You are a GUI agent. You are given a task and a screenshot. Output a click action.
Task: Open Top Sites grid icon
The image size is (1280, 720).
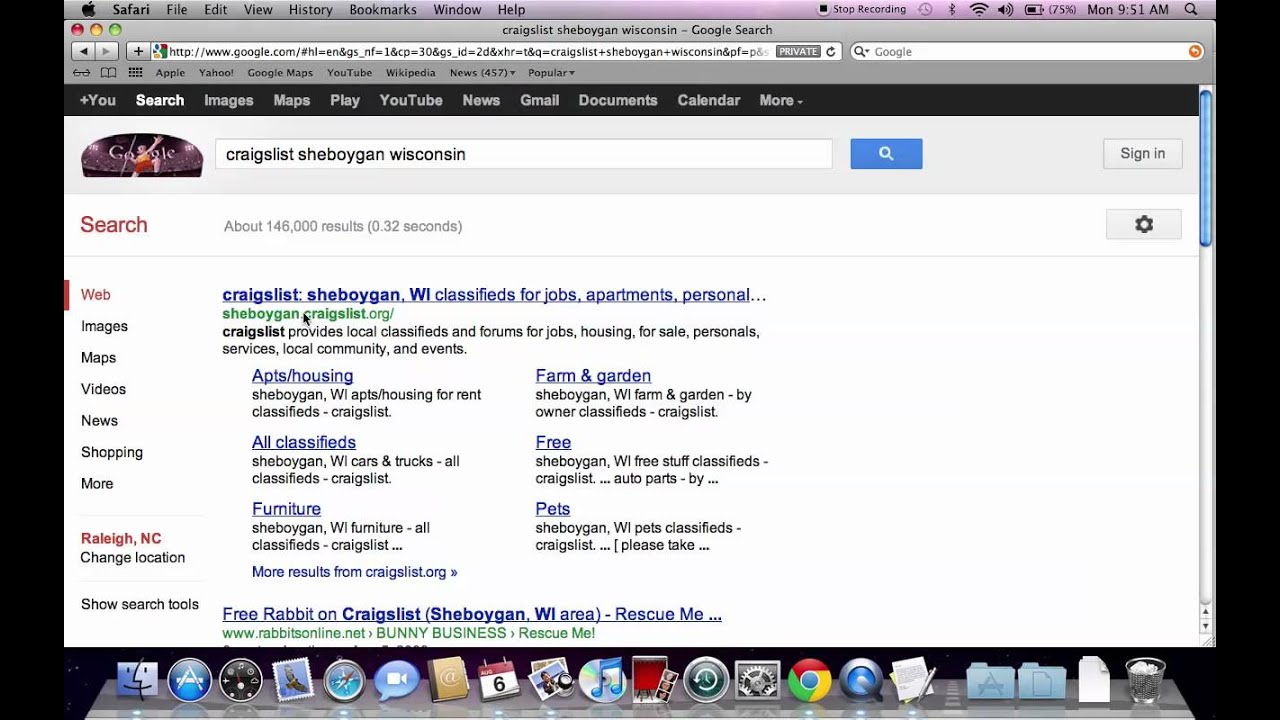[x=135, y=73]
